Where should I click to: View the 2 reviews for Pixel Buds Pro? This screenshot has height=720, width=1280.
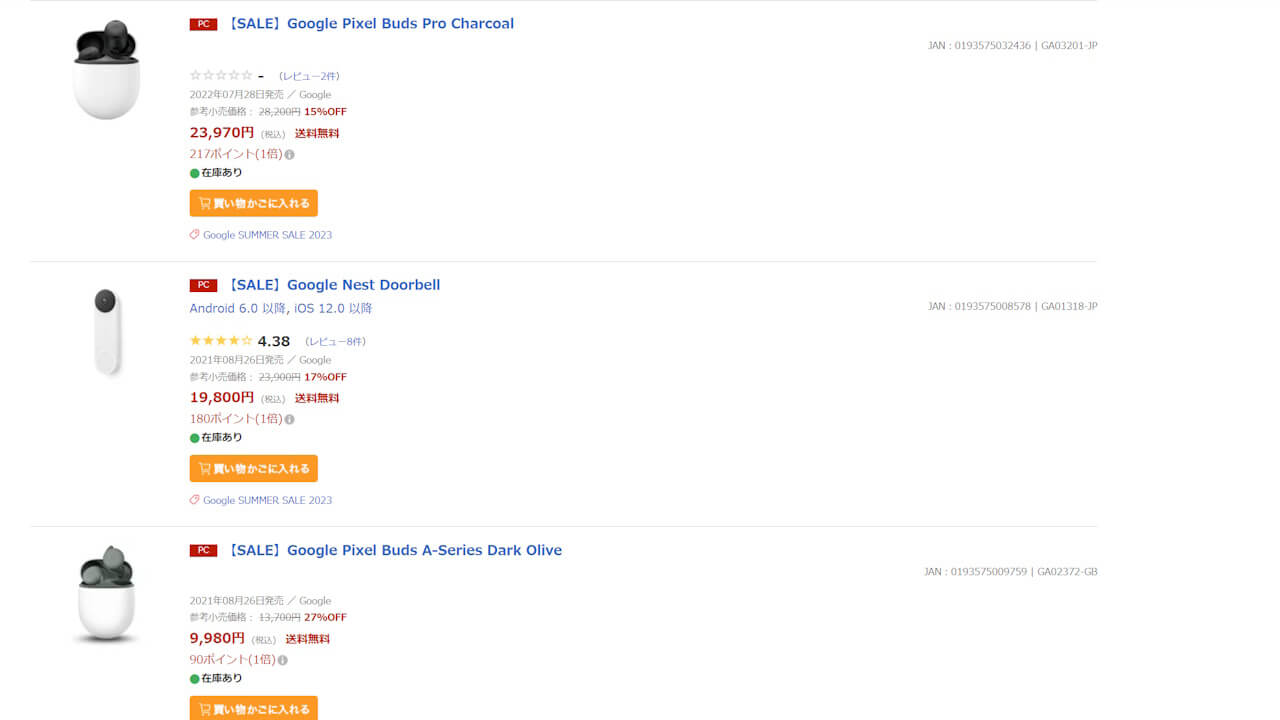tap(309, 76)
